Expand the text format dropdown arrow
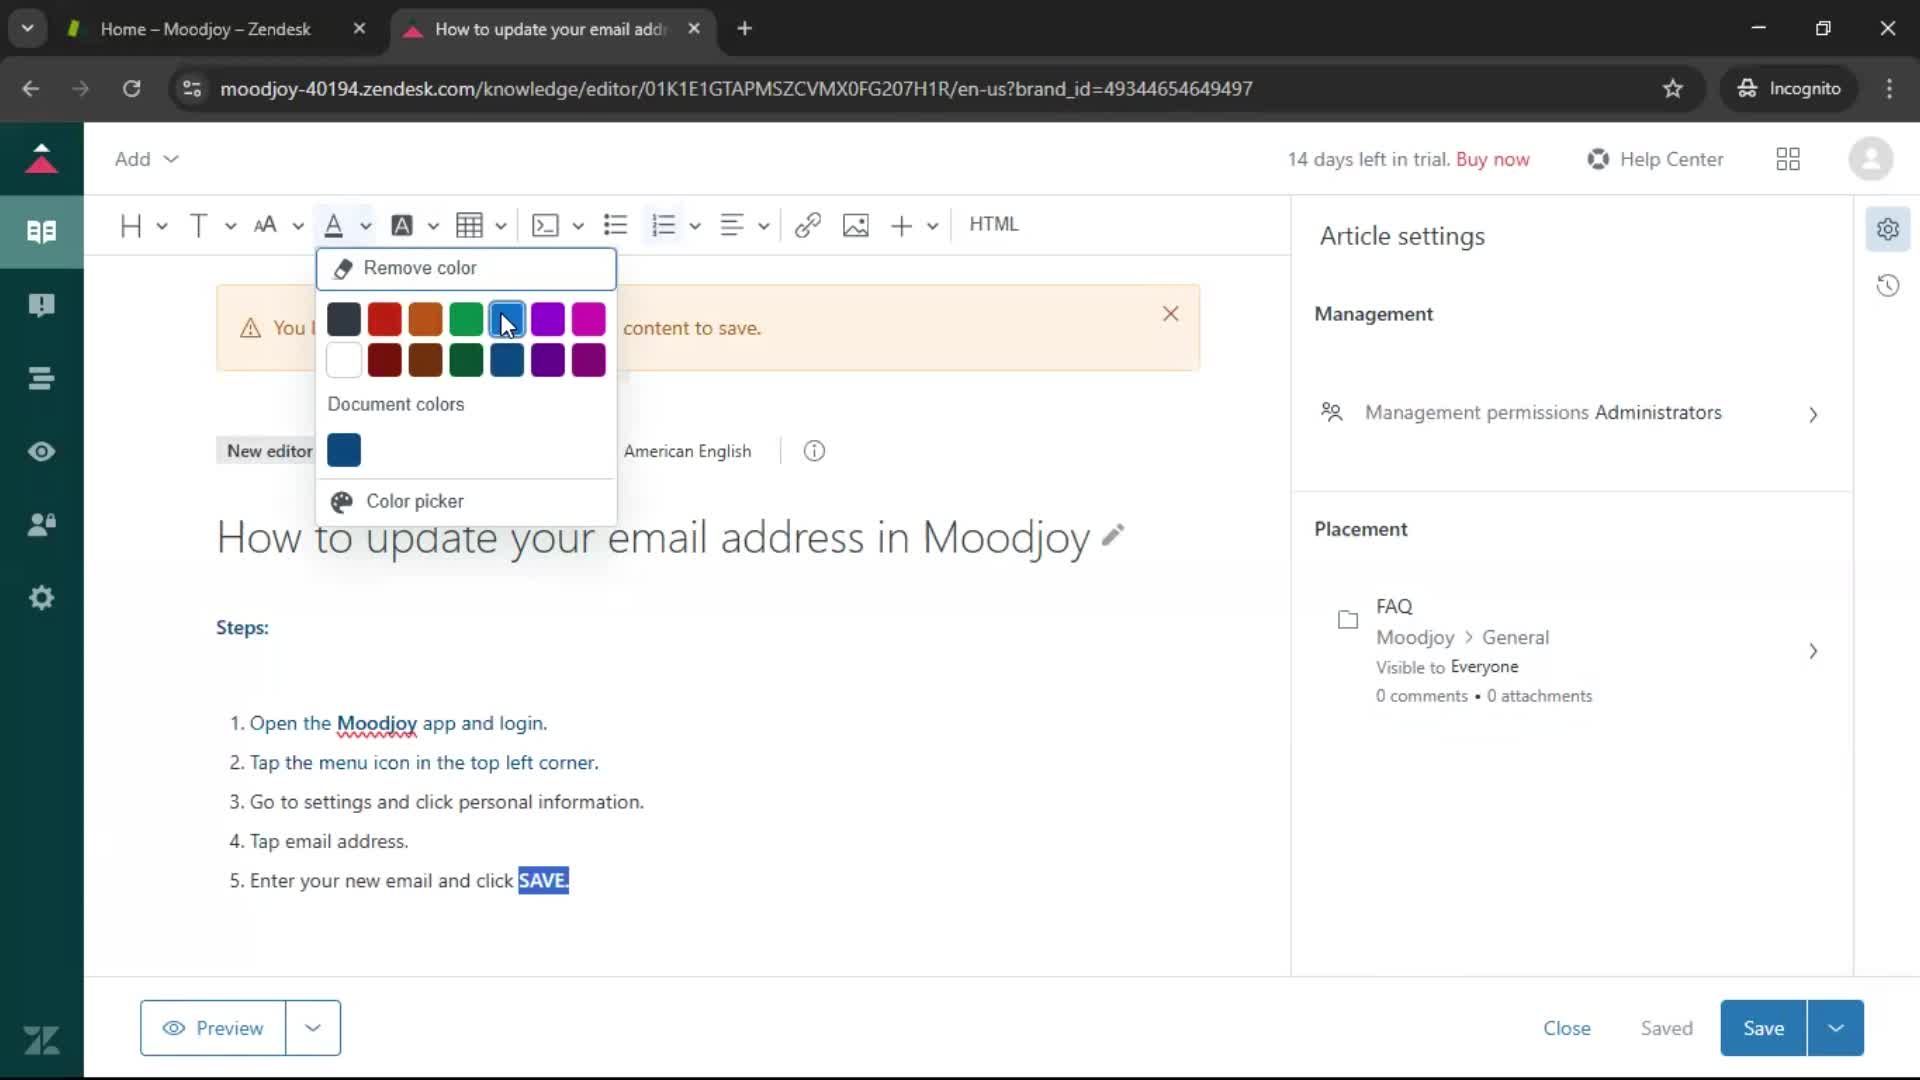The image size is (1920, 1080). coord(230,226)
